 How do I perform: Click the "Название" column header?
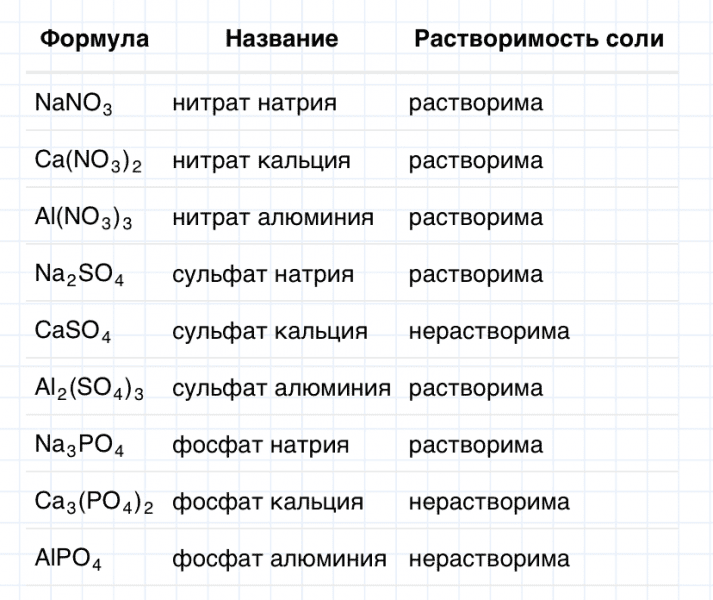(281, 40)
